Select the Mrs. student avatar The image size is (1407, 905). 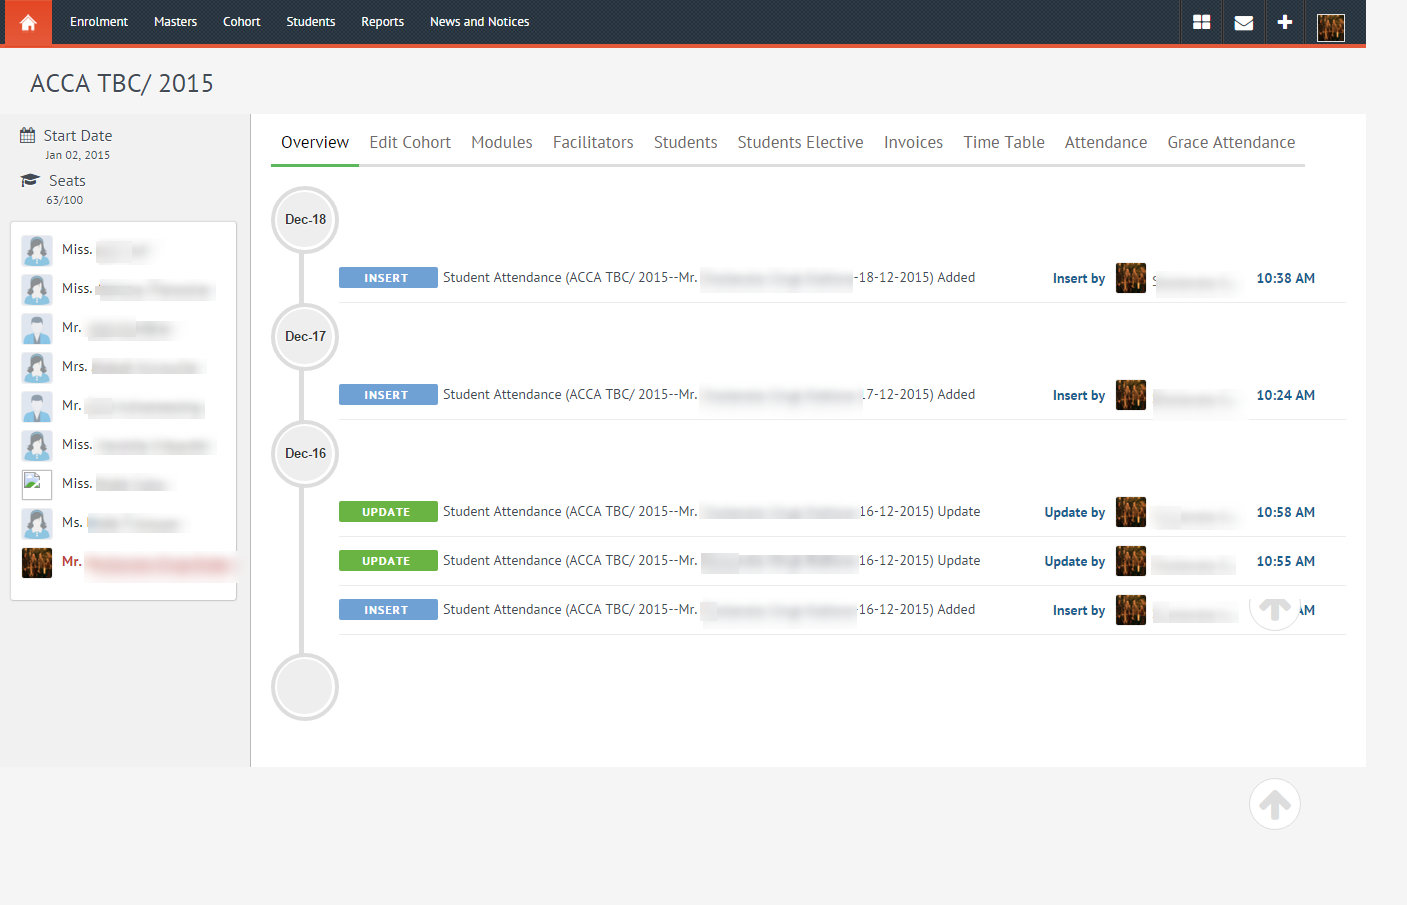coord(37,367)
